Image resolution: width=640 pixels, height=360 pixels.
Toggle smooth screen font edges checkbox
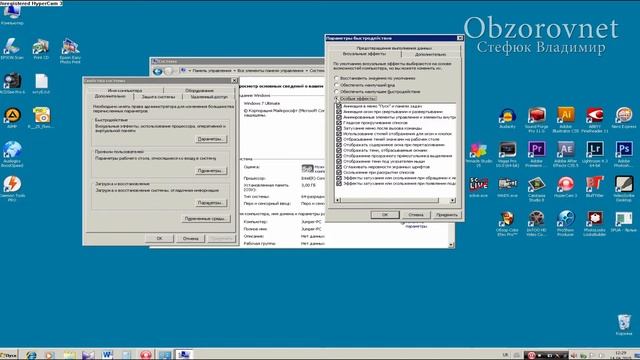339,167
